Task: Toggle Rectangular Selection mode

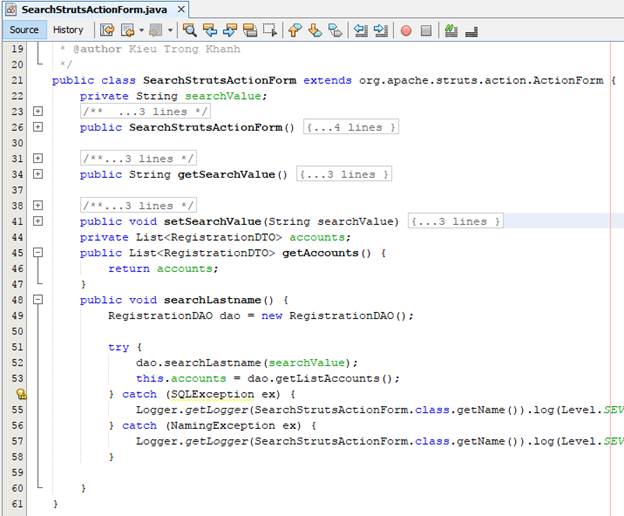Action: (270, 30)
